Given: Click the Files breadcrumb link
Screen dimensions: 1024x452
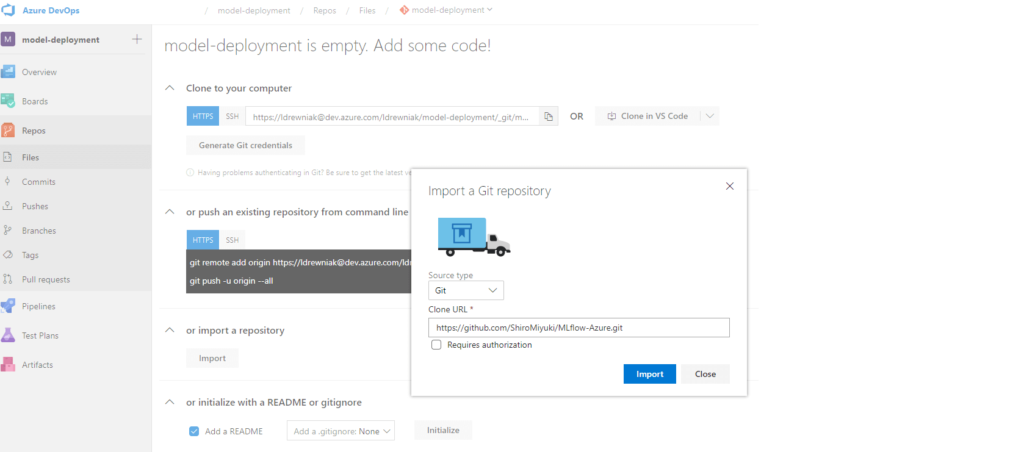Looking at the screenshot, I should coord(369,10).
